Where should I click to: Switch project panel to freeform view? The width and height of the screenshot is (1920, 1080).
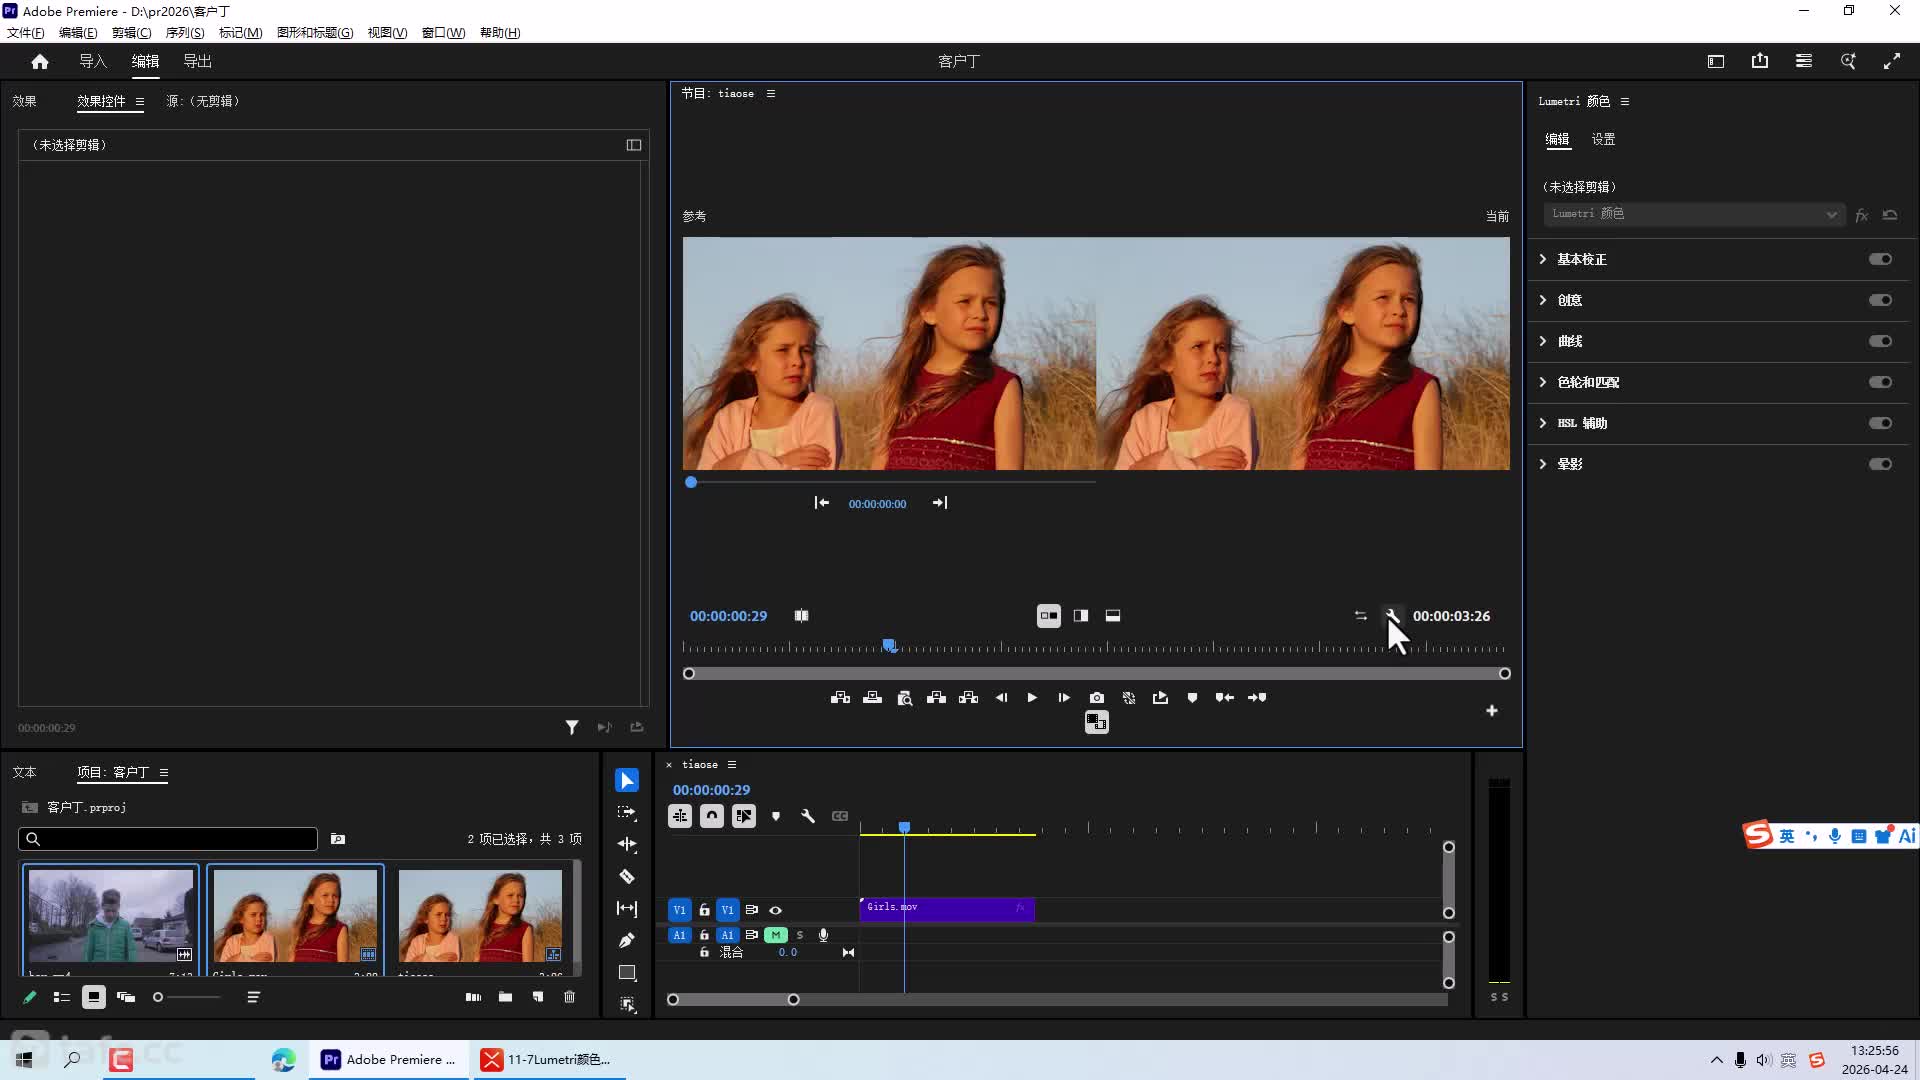[x=126, y=997]
